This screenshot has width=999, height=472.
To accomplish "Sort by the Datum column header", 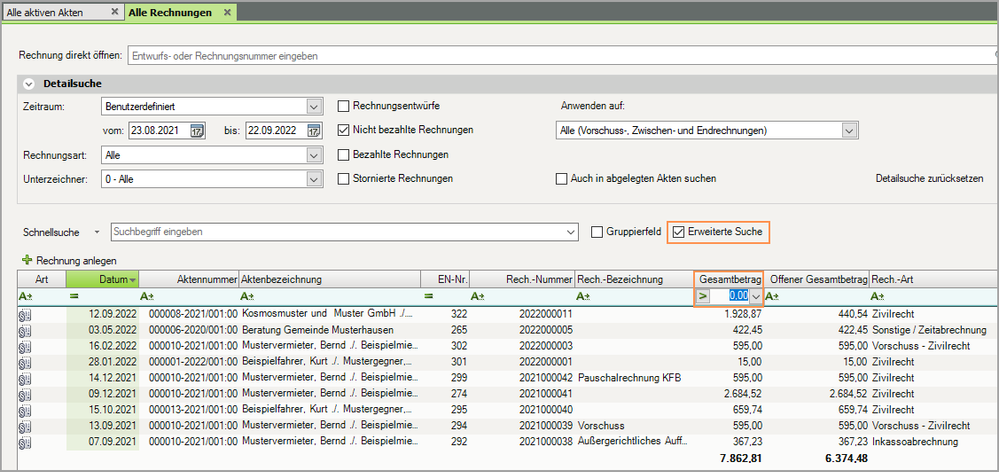I will [x=103, y=280].
